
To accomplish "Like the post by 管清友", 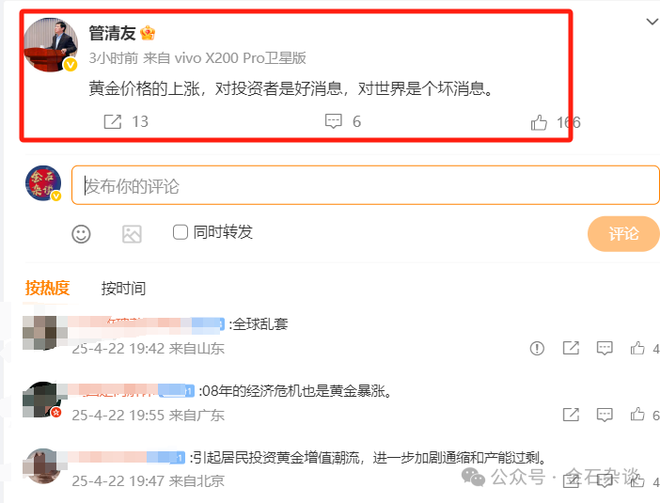I will (x=539, y=122).
